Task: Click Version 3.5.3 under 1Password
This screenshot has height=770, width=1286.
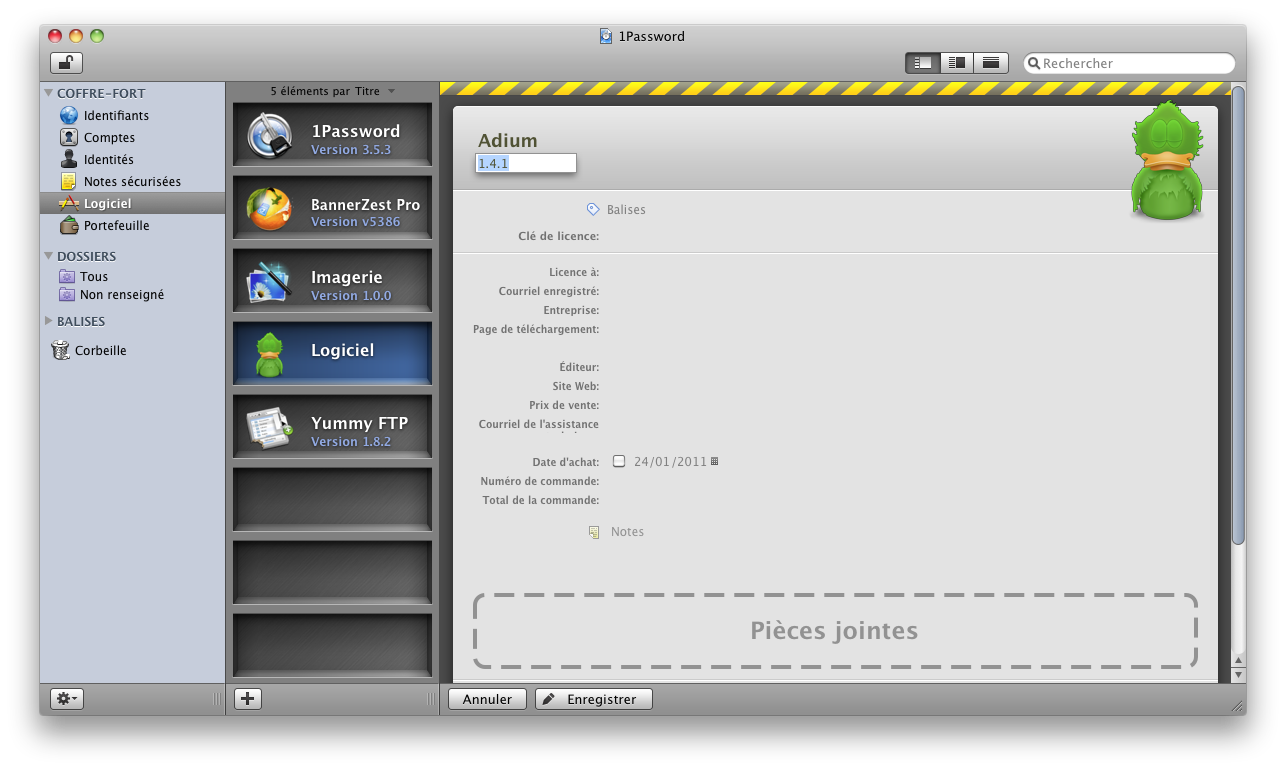Action: (351, 150)
